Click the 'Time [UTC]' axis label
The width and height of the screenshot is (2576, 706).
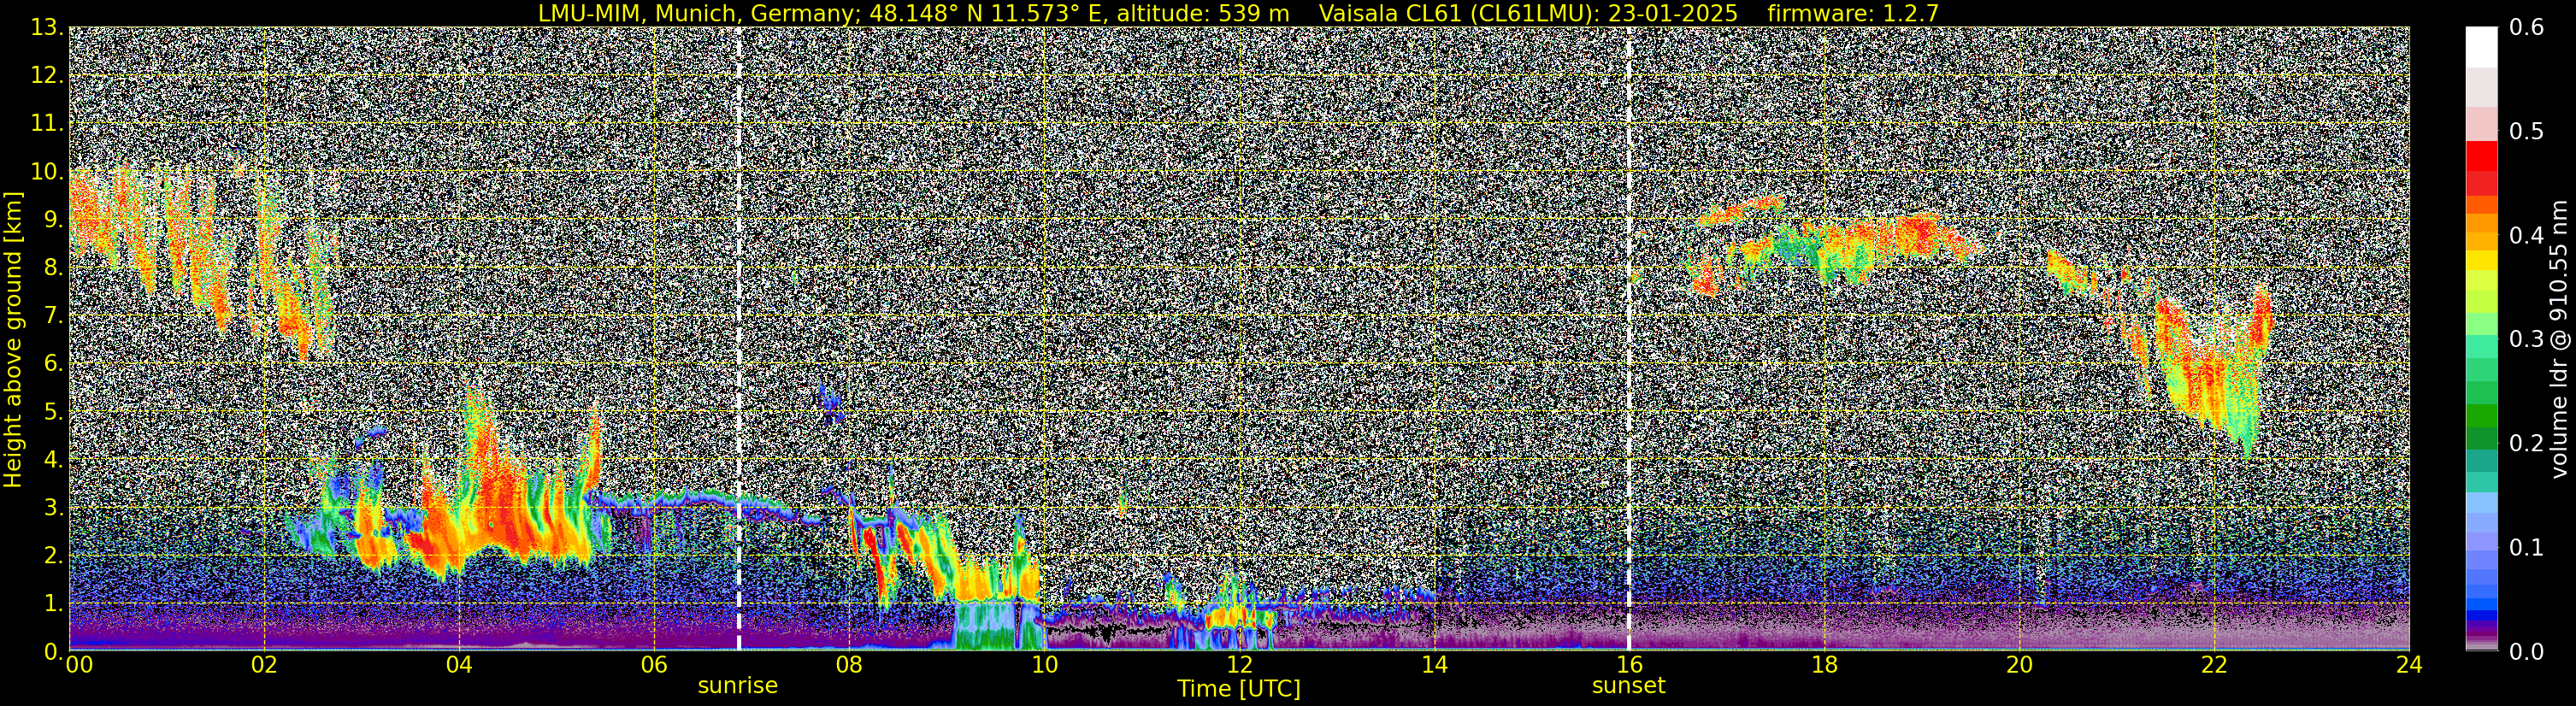[1238, 689]
